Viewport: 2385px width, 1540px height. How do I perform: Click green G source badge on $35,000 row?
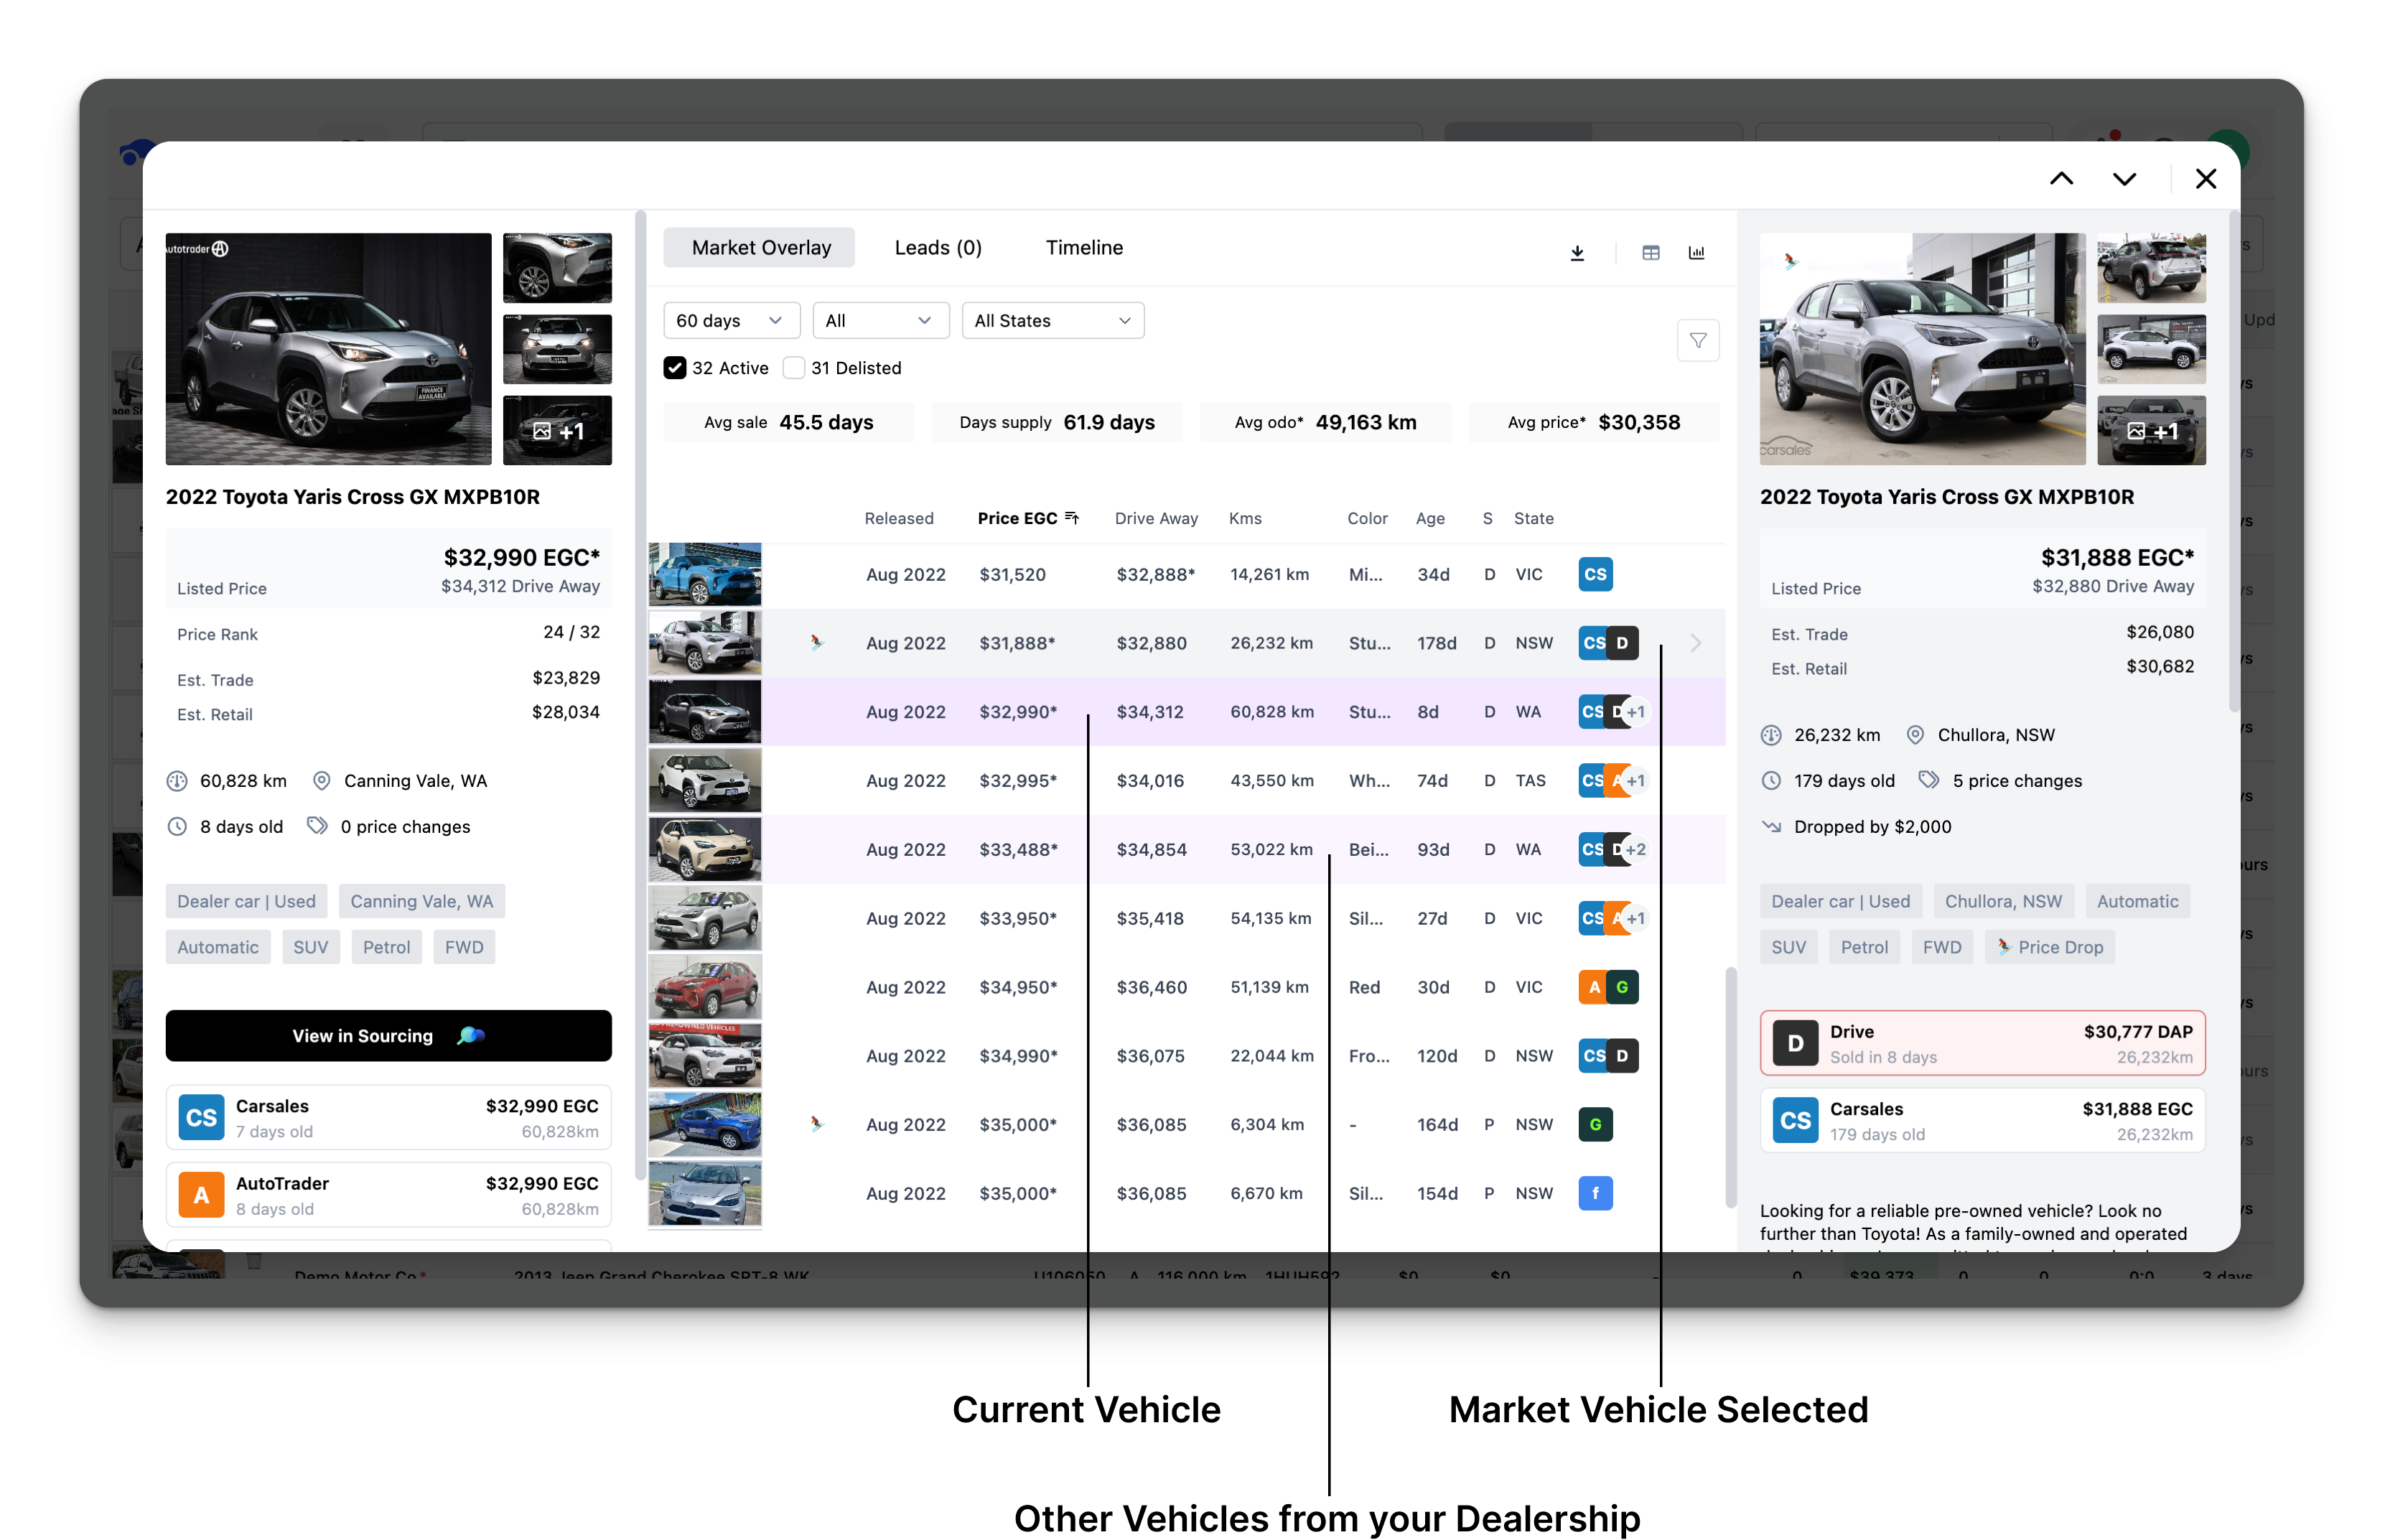(x=1595, y=1124)
